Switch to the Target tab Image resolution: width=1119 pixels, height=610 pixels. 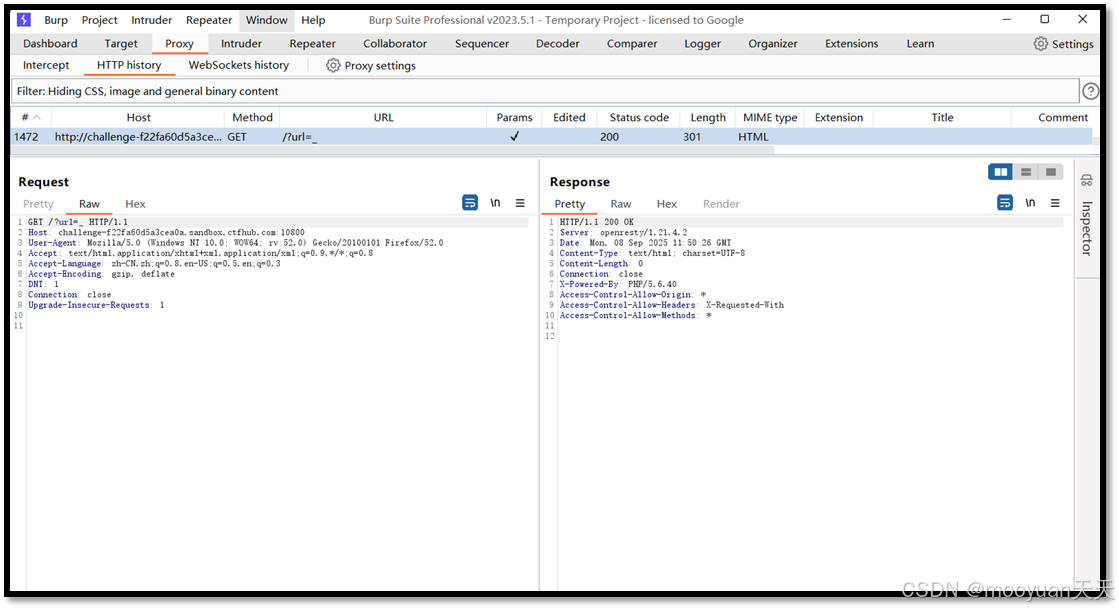[121, 44]
